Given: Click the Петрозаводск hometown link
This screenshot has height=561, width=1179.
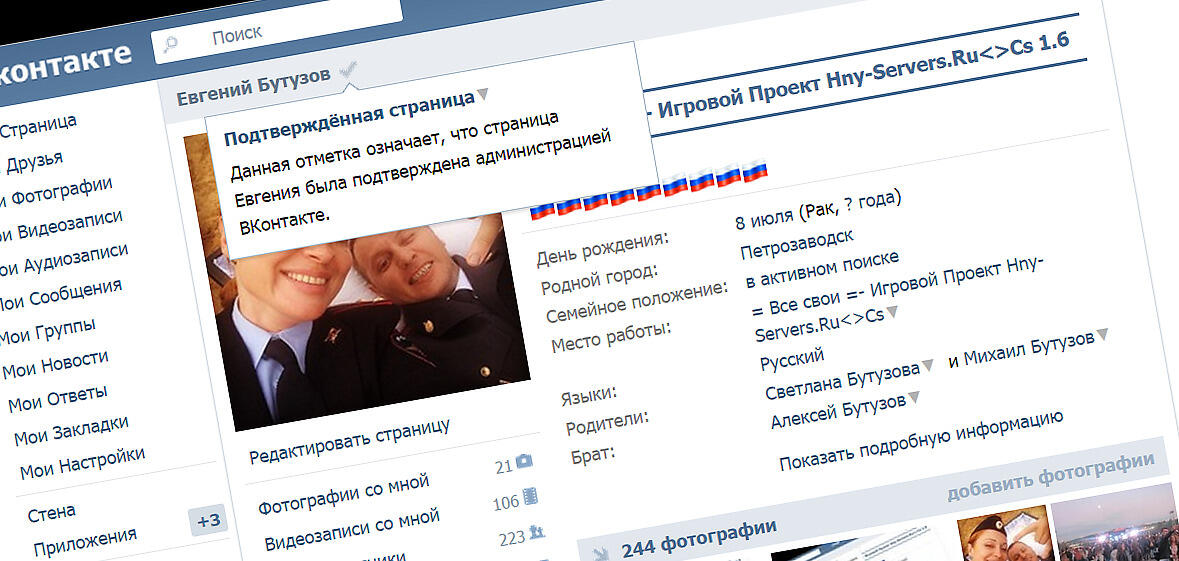Looking at the screenshot, I should pyautogui.click(x=797, y=246).
